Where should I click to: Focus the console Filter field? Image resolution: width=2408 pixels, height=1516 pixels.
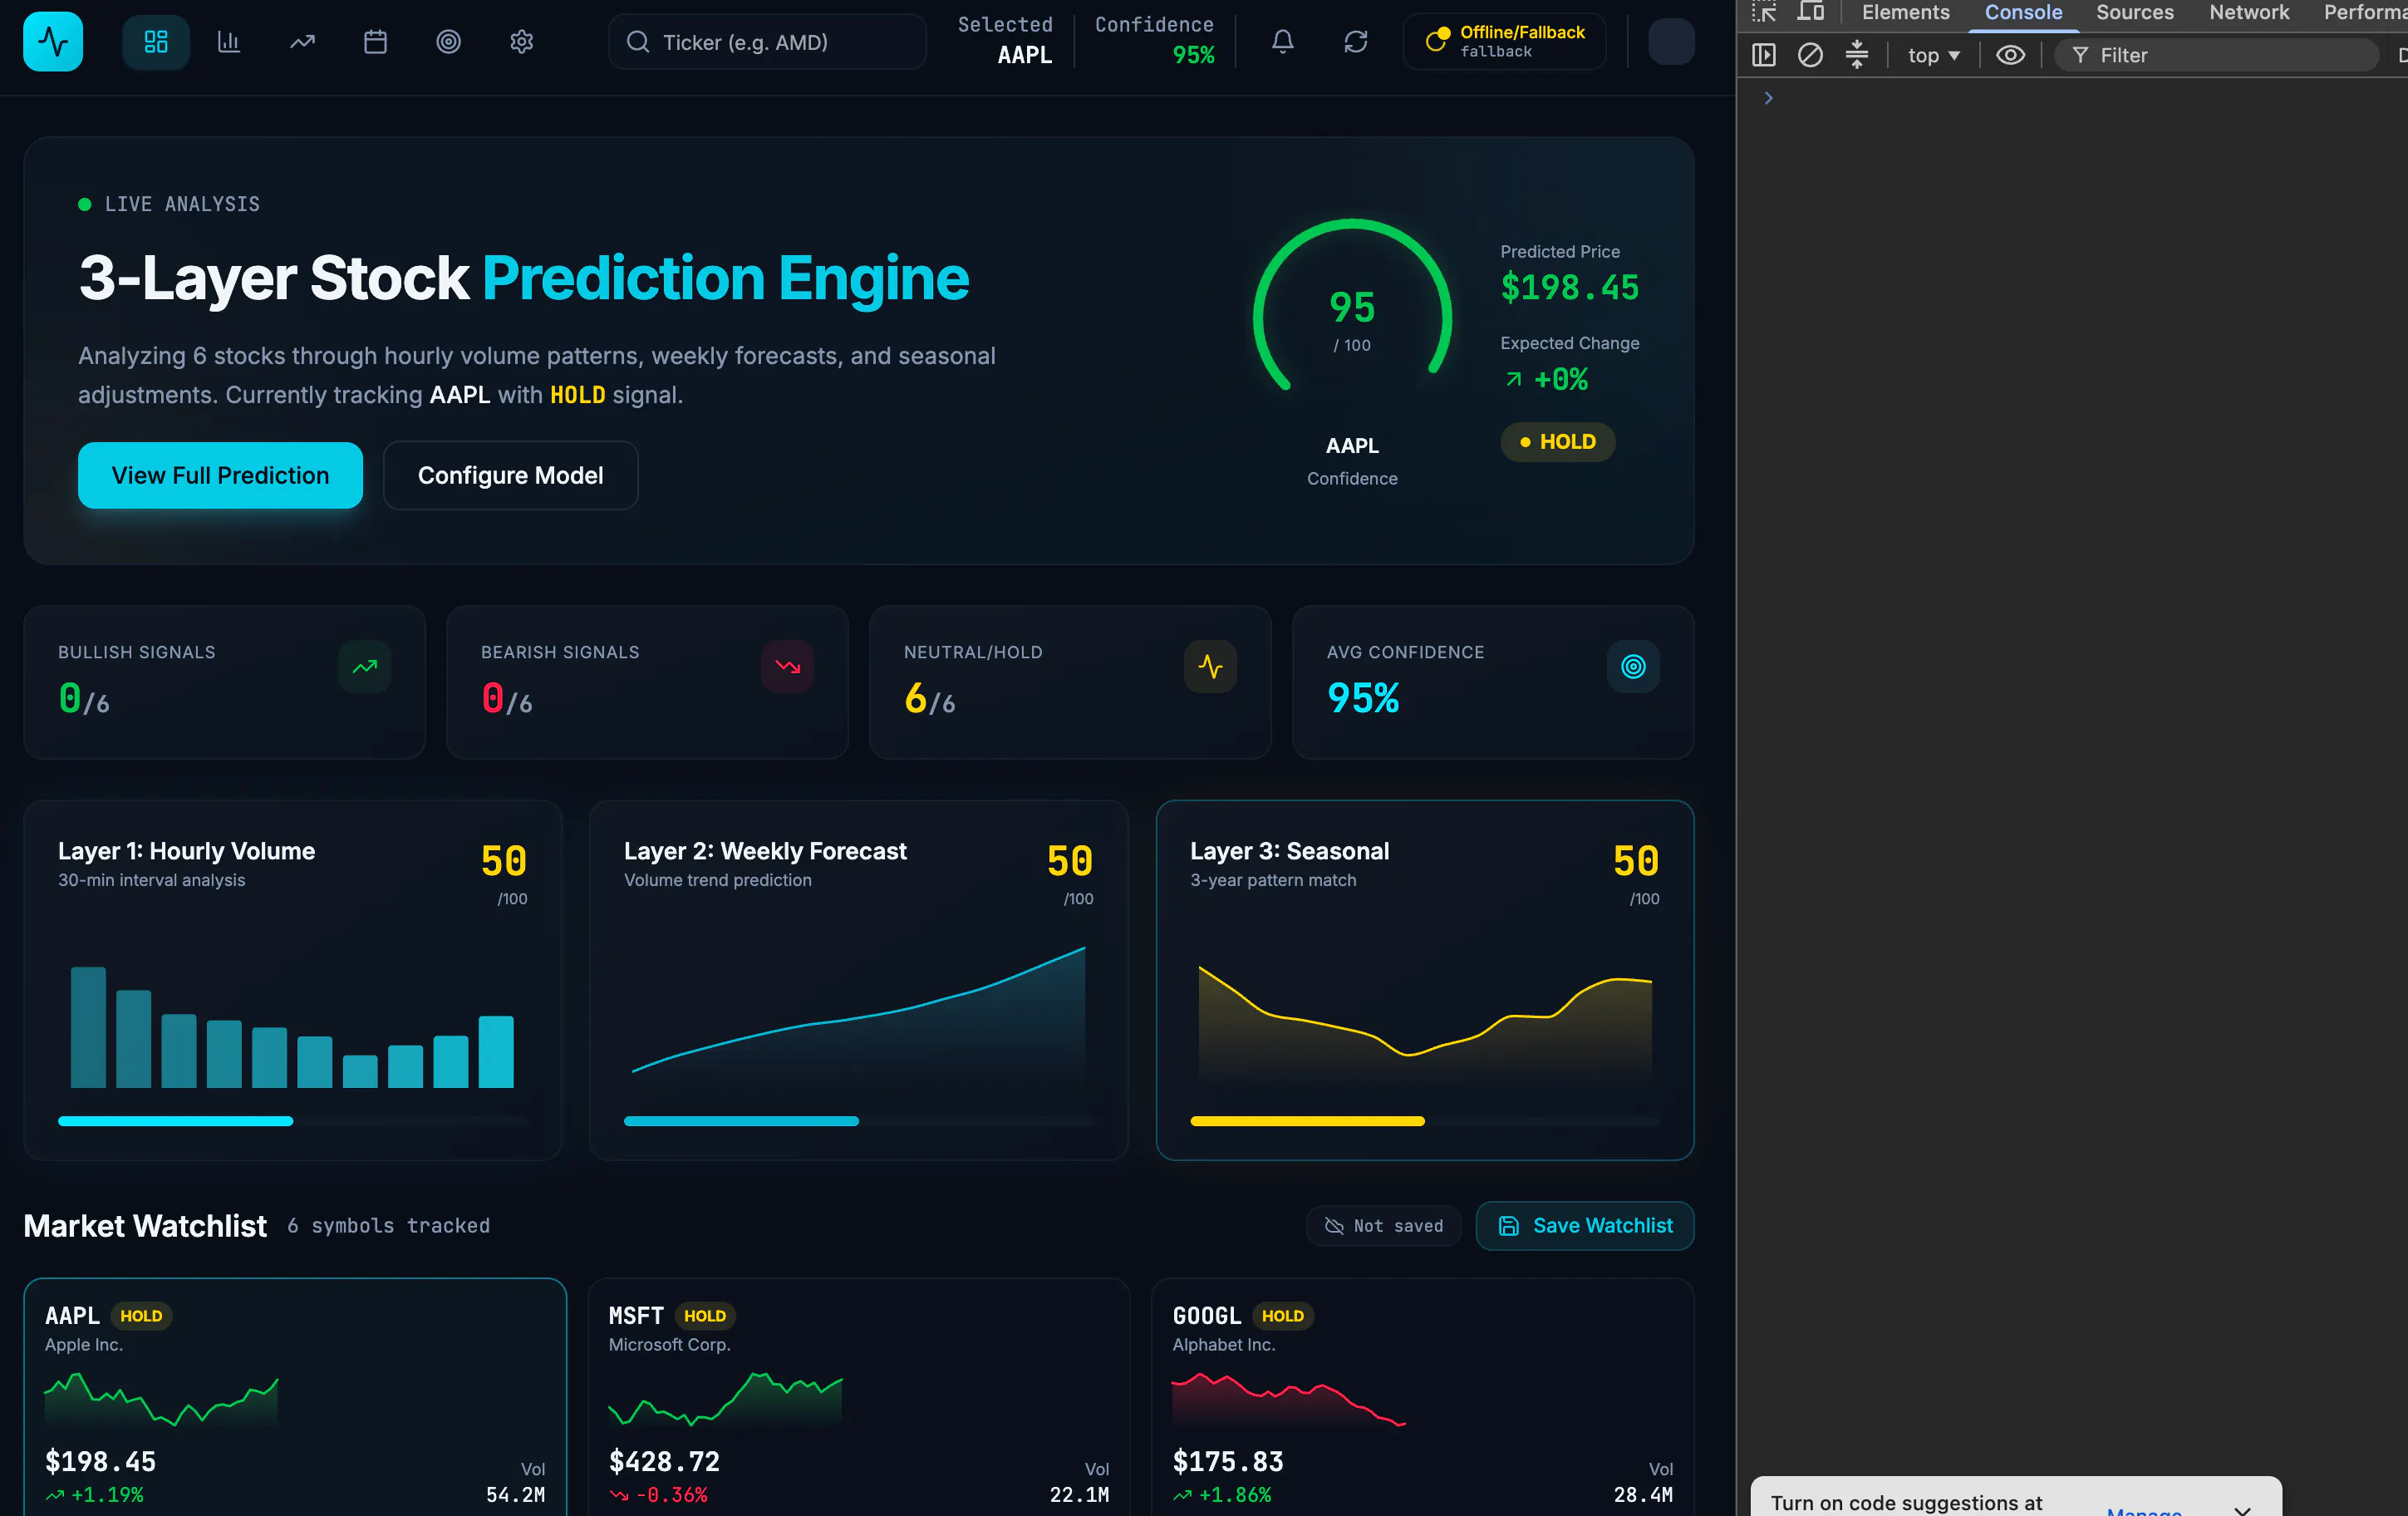tap(2218, 55)
